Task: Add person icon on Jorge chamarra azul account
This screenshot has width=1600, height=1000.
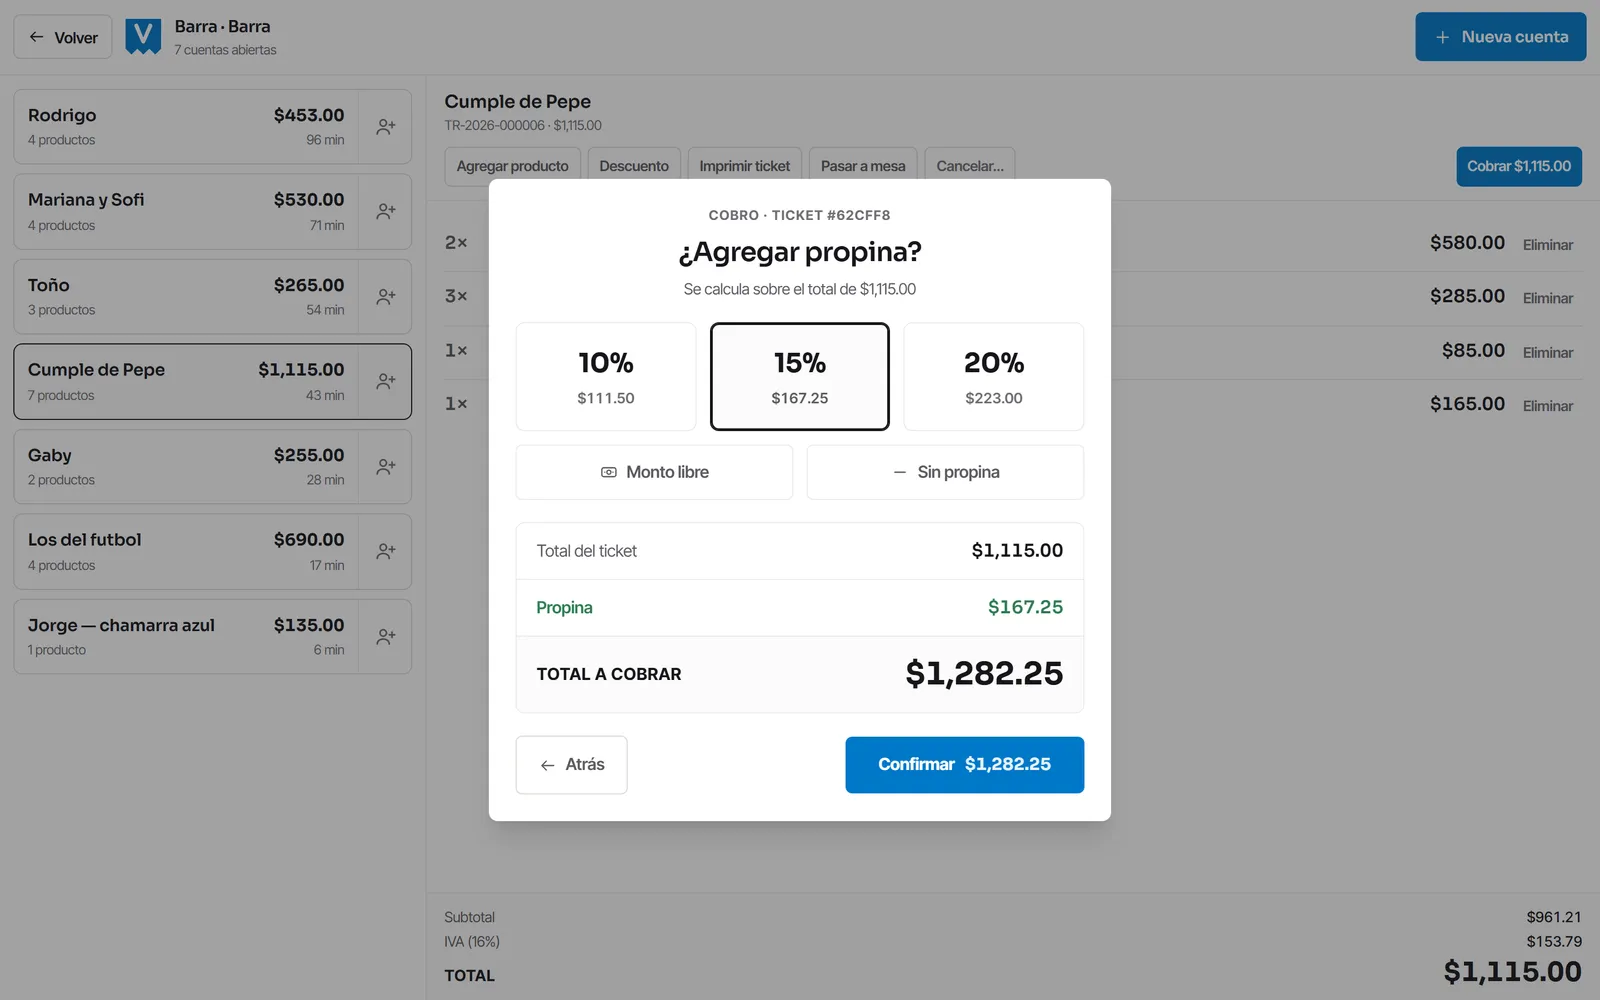Action: pyautogui.click(x=385, y=637)
